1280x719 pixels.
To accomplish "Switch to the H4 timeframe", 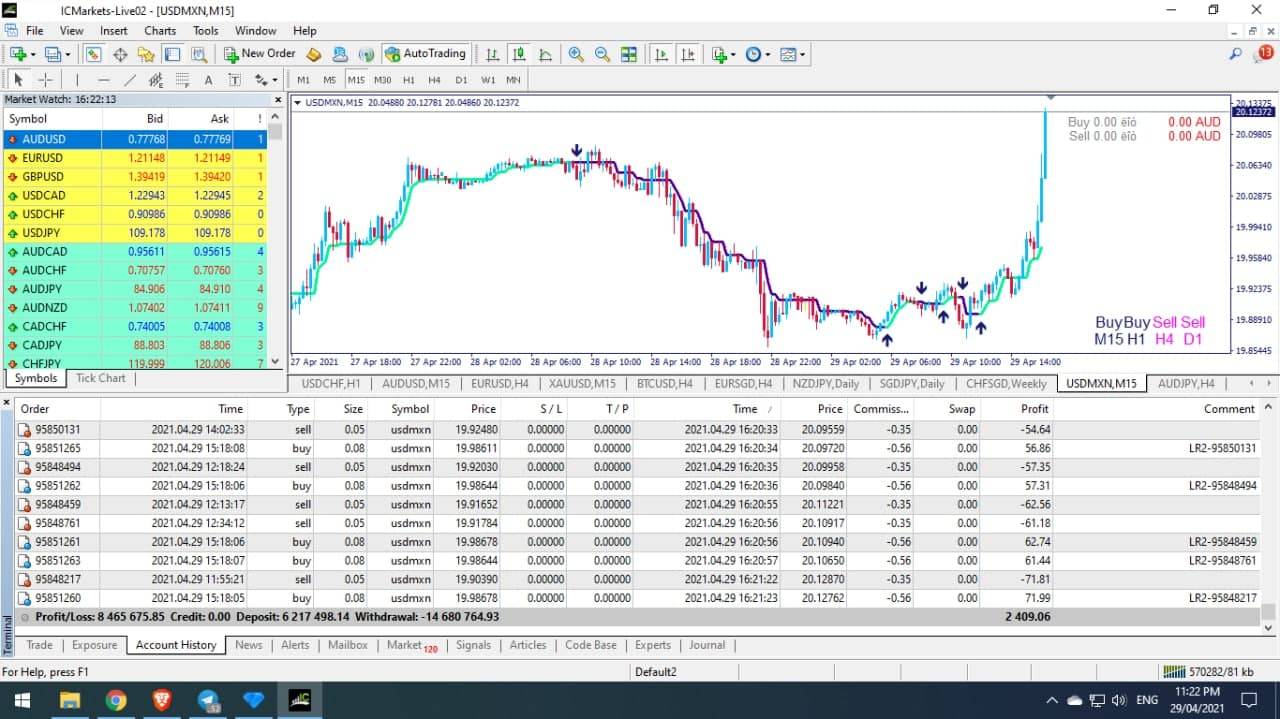I will tap(434, 80).
